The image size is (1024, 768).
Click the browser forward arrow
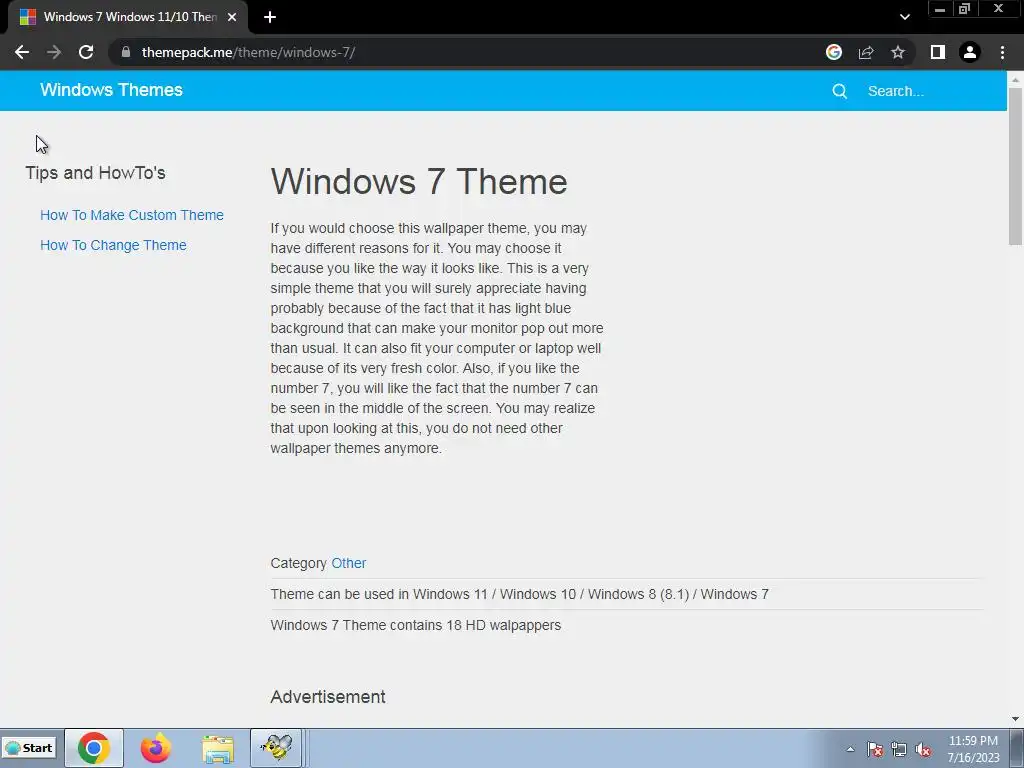(x=54, y=52)
